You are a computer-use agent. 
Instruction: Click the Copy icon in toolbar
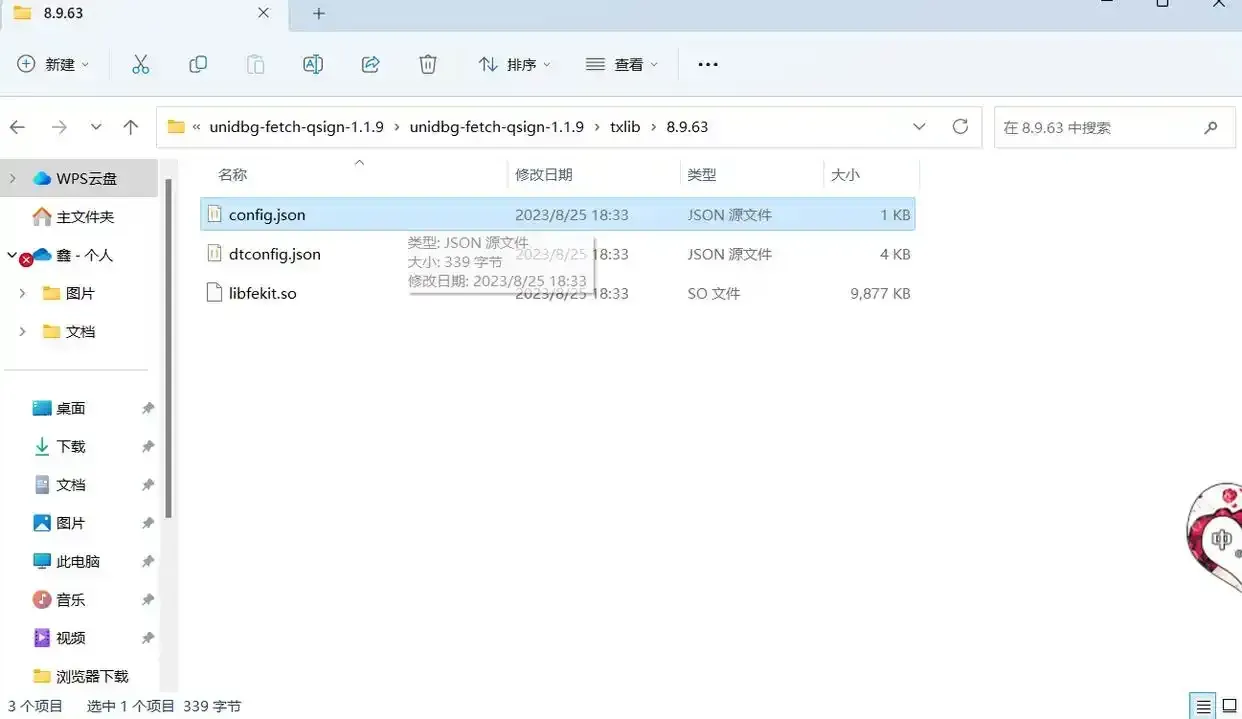(x=198, y=64)
